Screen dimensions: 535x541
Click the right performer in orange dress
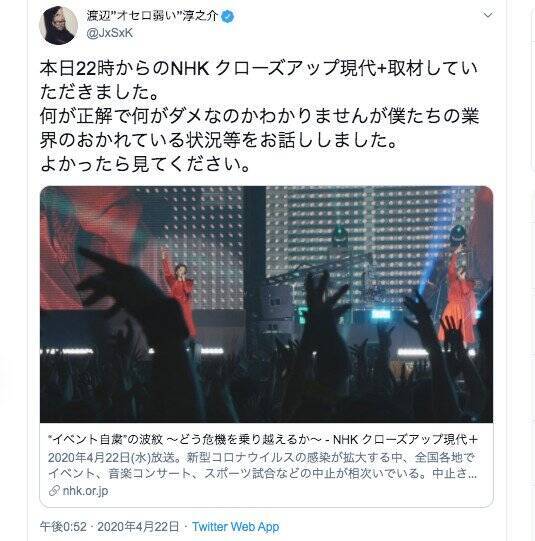460,299
